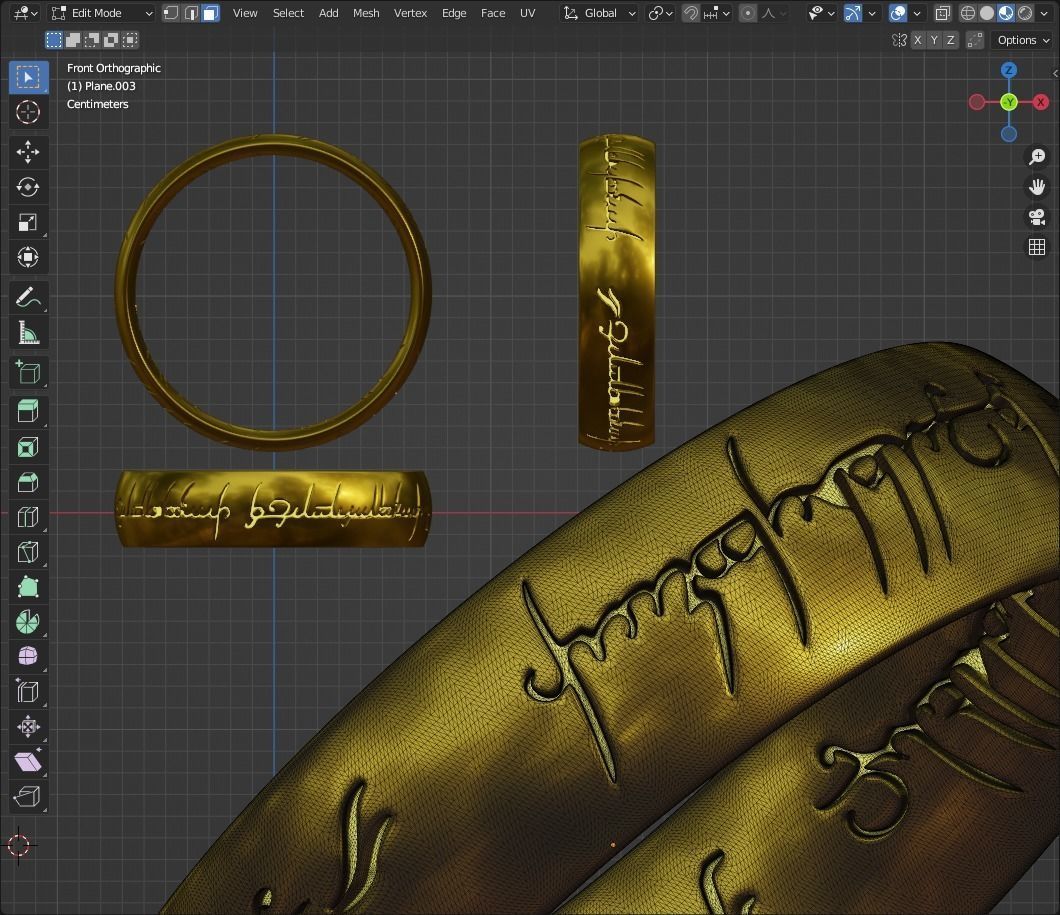Switch to rendered viewport shading
Viewport: 1060px width, 915px height.
click(x=1026, y=13)
